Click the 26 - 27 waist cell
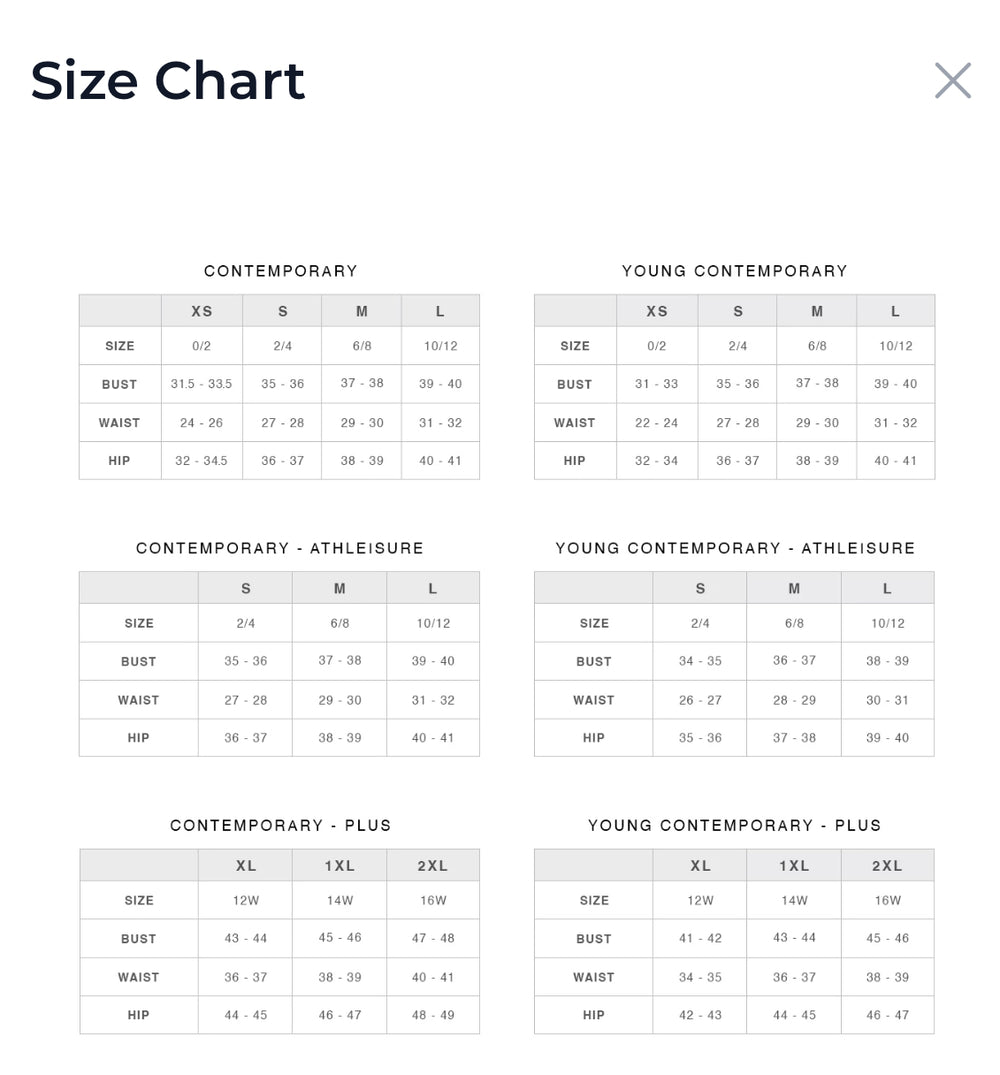The height and width of the screenshot is (1075, 1000). [x=700, y=700]
